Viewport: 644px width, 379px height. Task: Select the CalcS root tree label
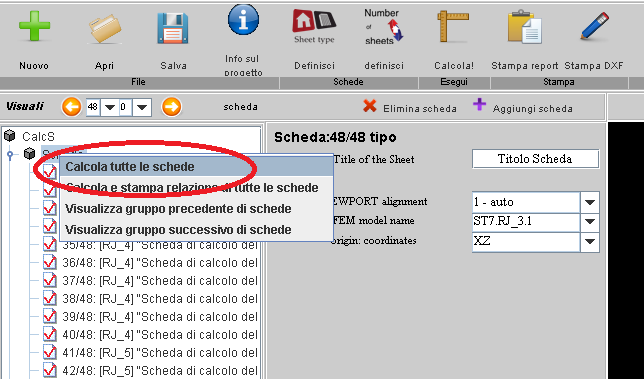click(x=38, y=136)
